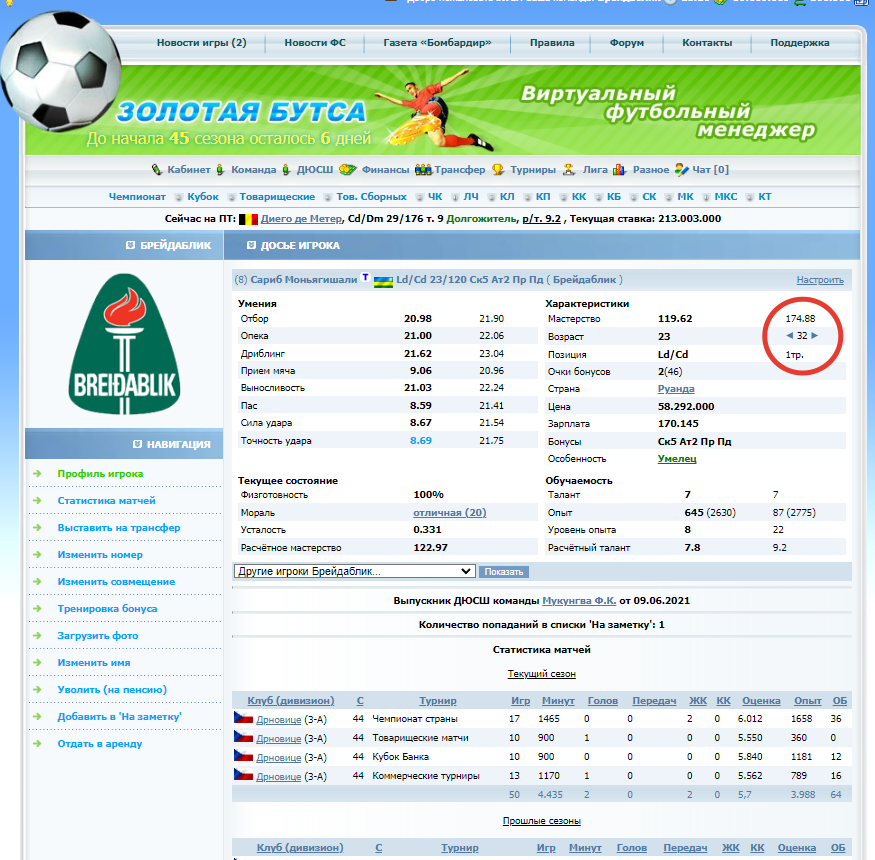
Task: Open Новости игры (2) in top menu
Action: (201, 43)
